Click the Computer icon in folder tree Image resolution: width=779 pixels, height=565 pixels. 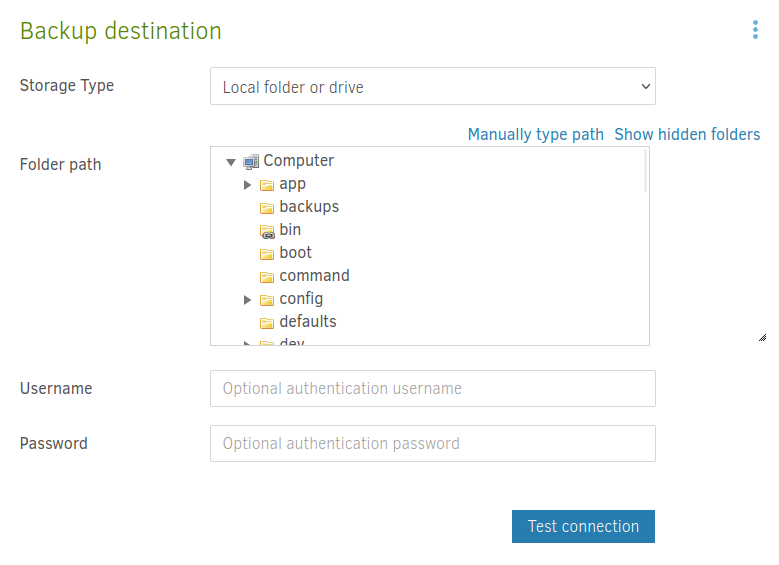[251, 161]
